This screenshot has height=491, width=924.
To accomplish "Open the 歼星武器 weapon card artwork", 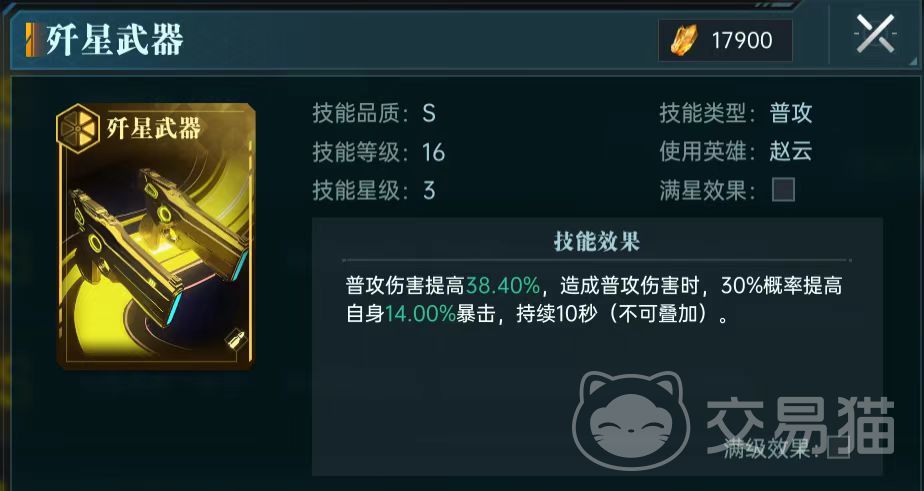I will click(x=156, y=236).
